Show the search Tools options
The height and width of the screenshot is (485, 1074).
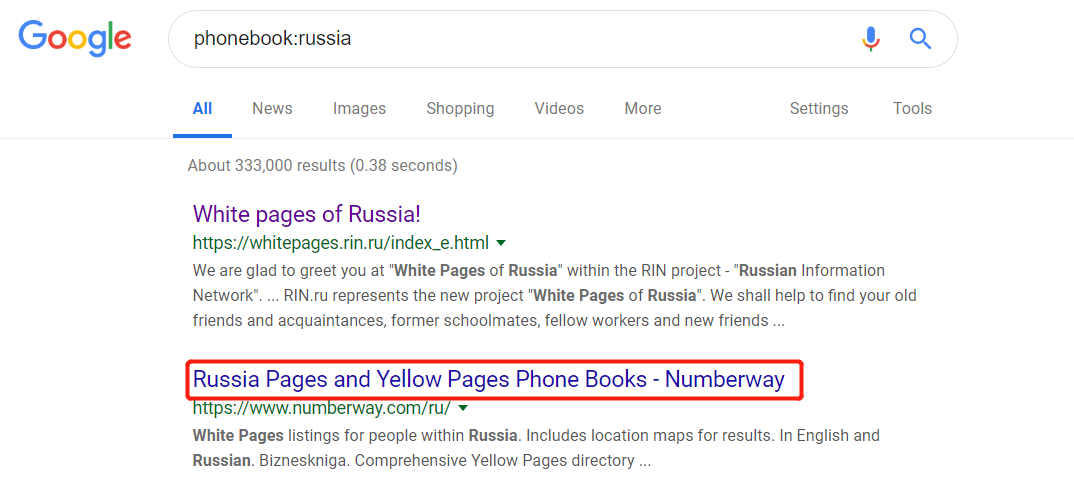[x=912, y=109]
